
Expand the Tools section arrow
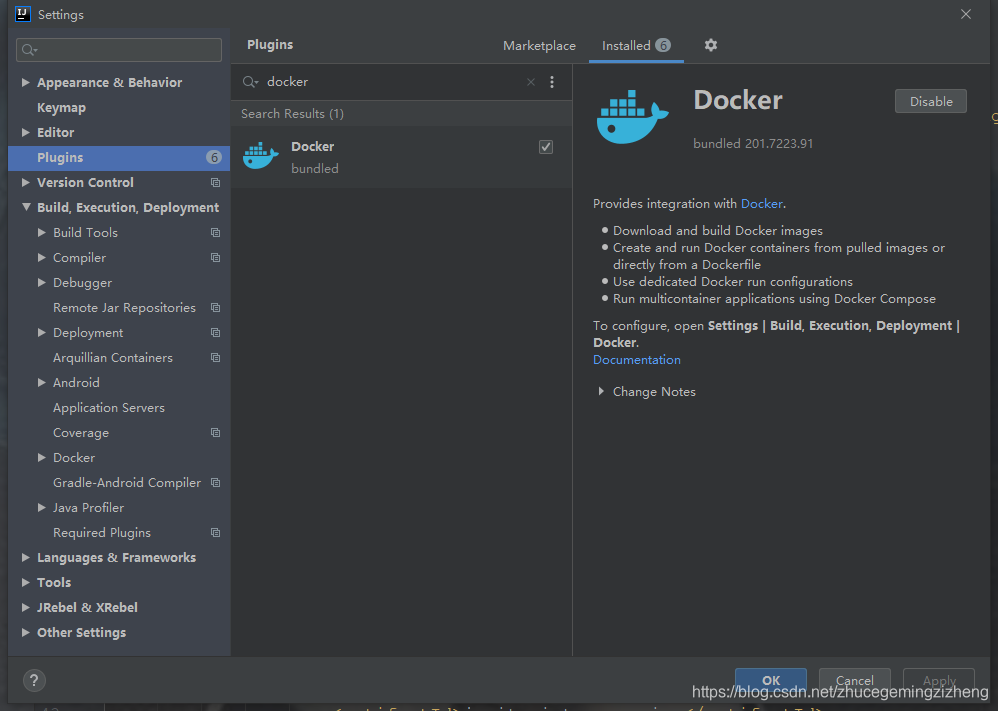click(x=25, y=582)
